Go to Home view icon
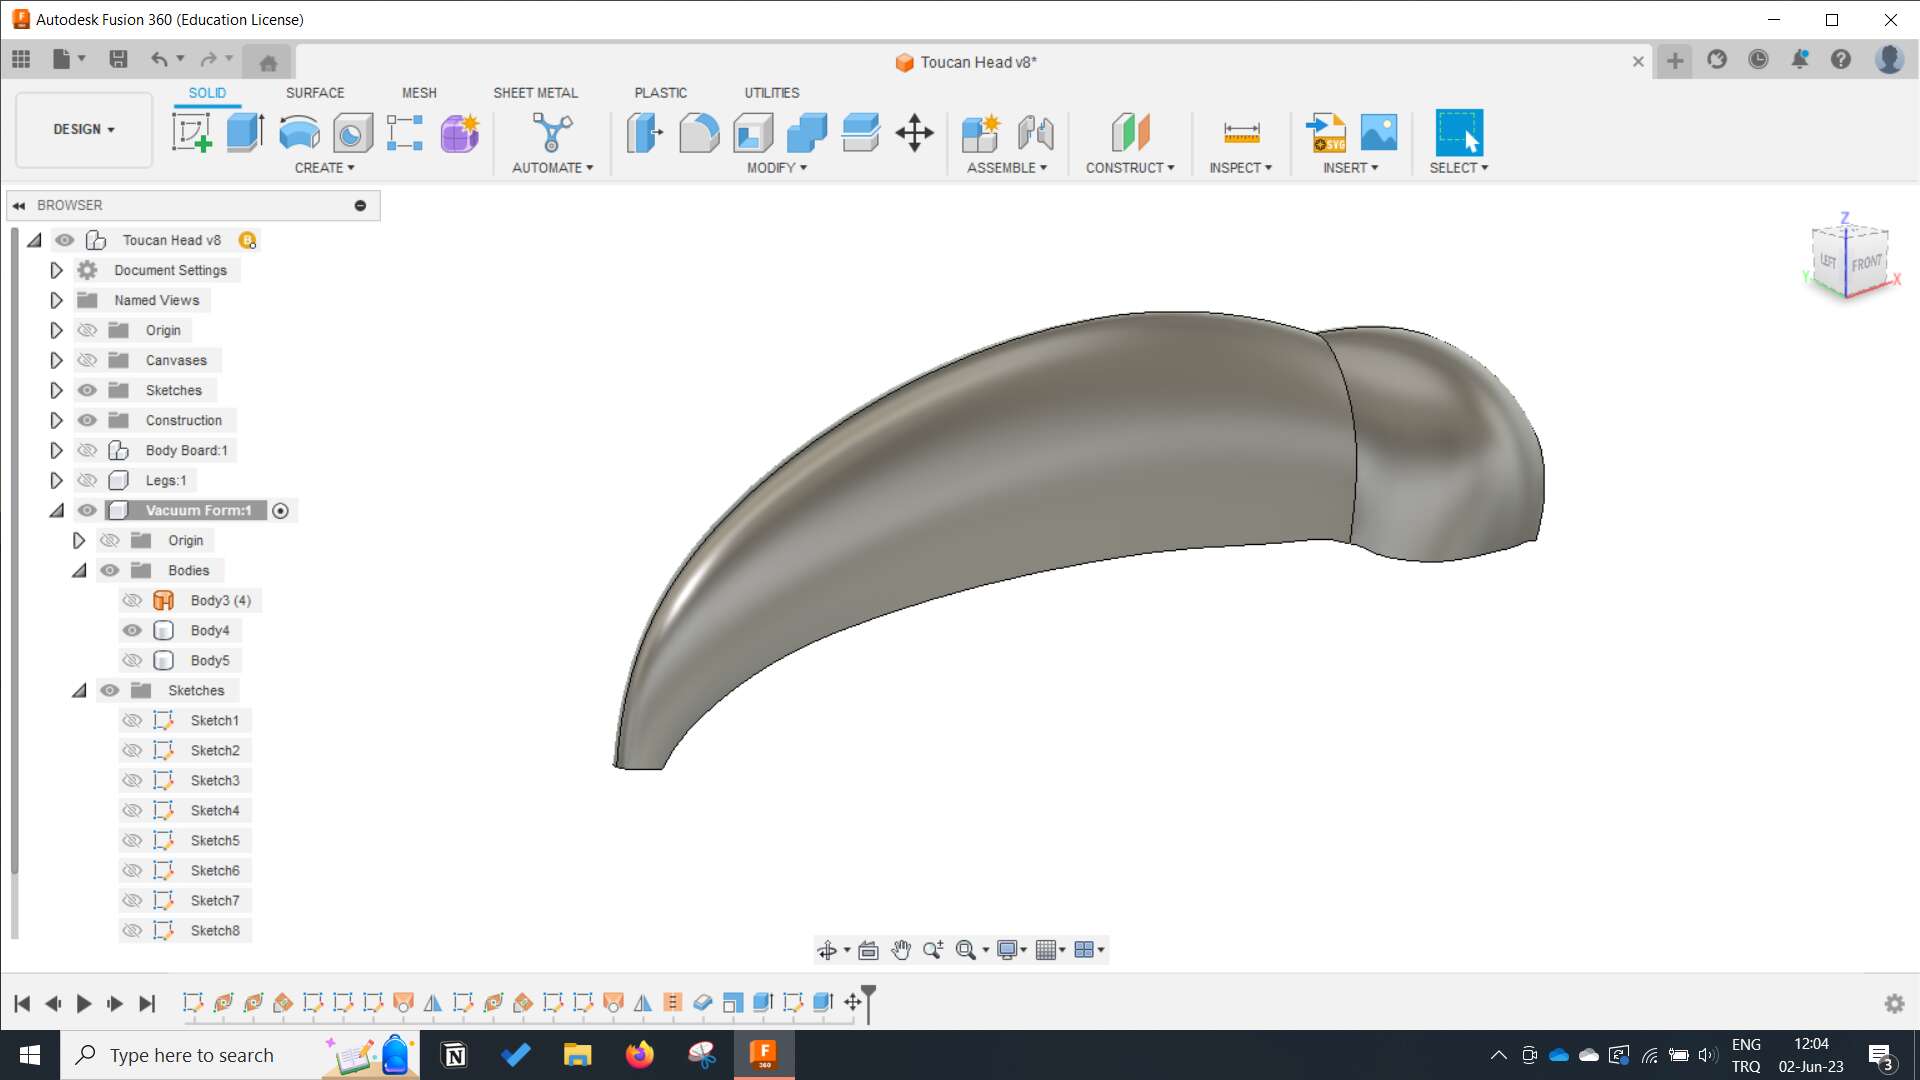The width and height of the screenshot is (1920, 1080). (x=268, y=63)
